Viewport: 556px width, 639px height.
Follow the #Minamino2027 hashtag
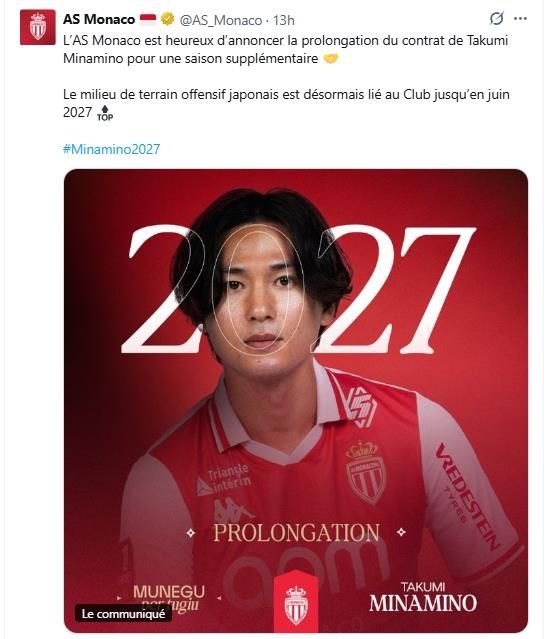coord(112,149)
